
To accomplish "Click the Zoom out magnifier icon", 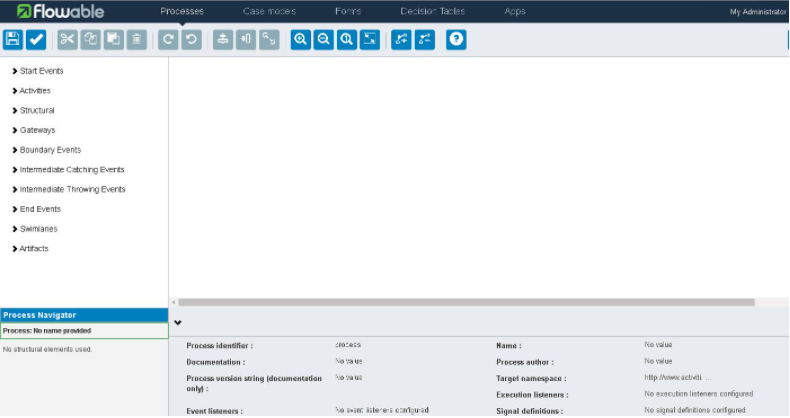I will (x=323, y=39).
